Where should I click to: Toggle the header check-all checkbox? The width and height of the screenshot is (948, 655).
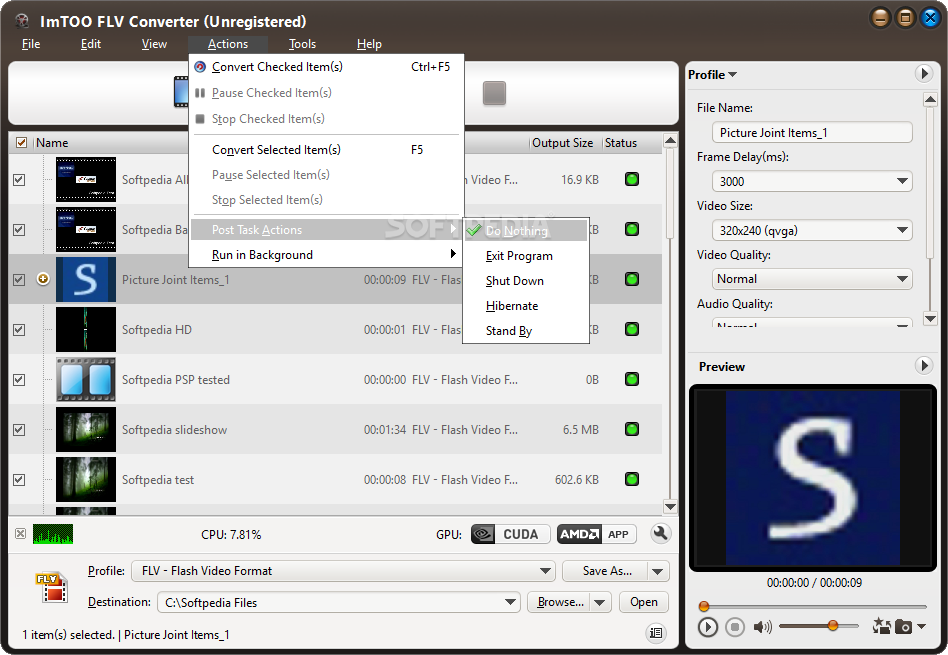point(21,143)
